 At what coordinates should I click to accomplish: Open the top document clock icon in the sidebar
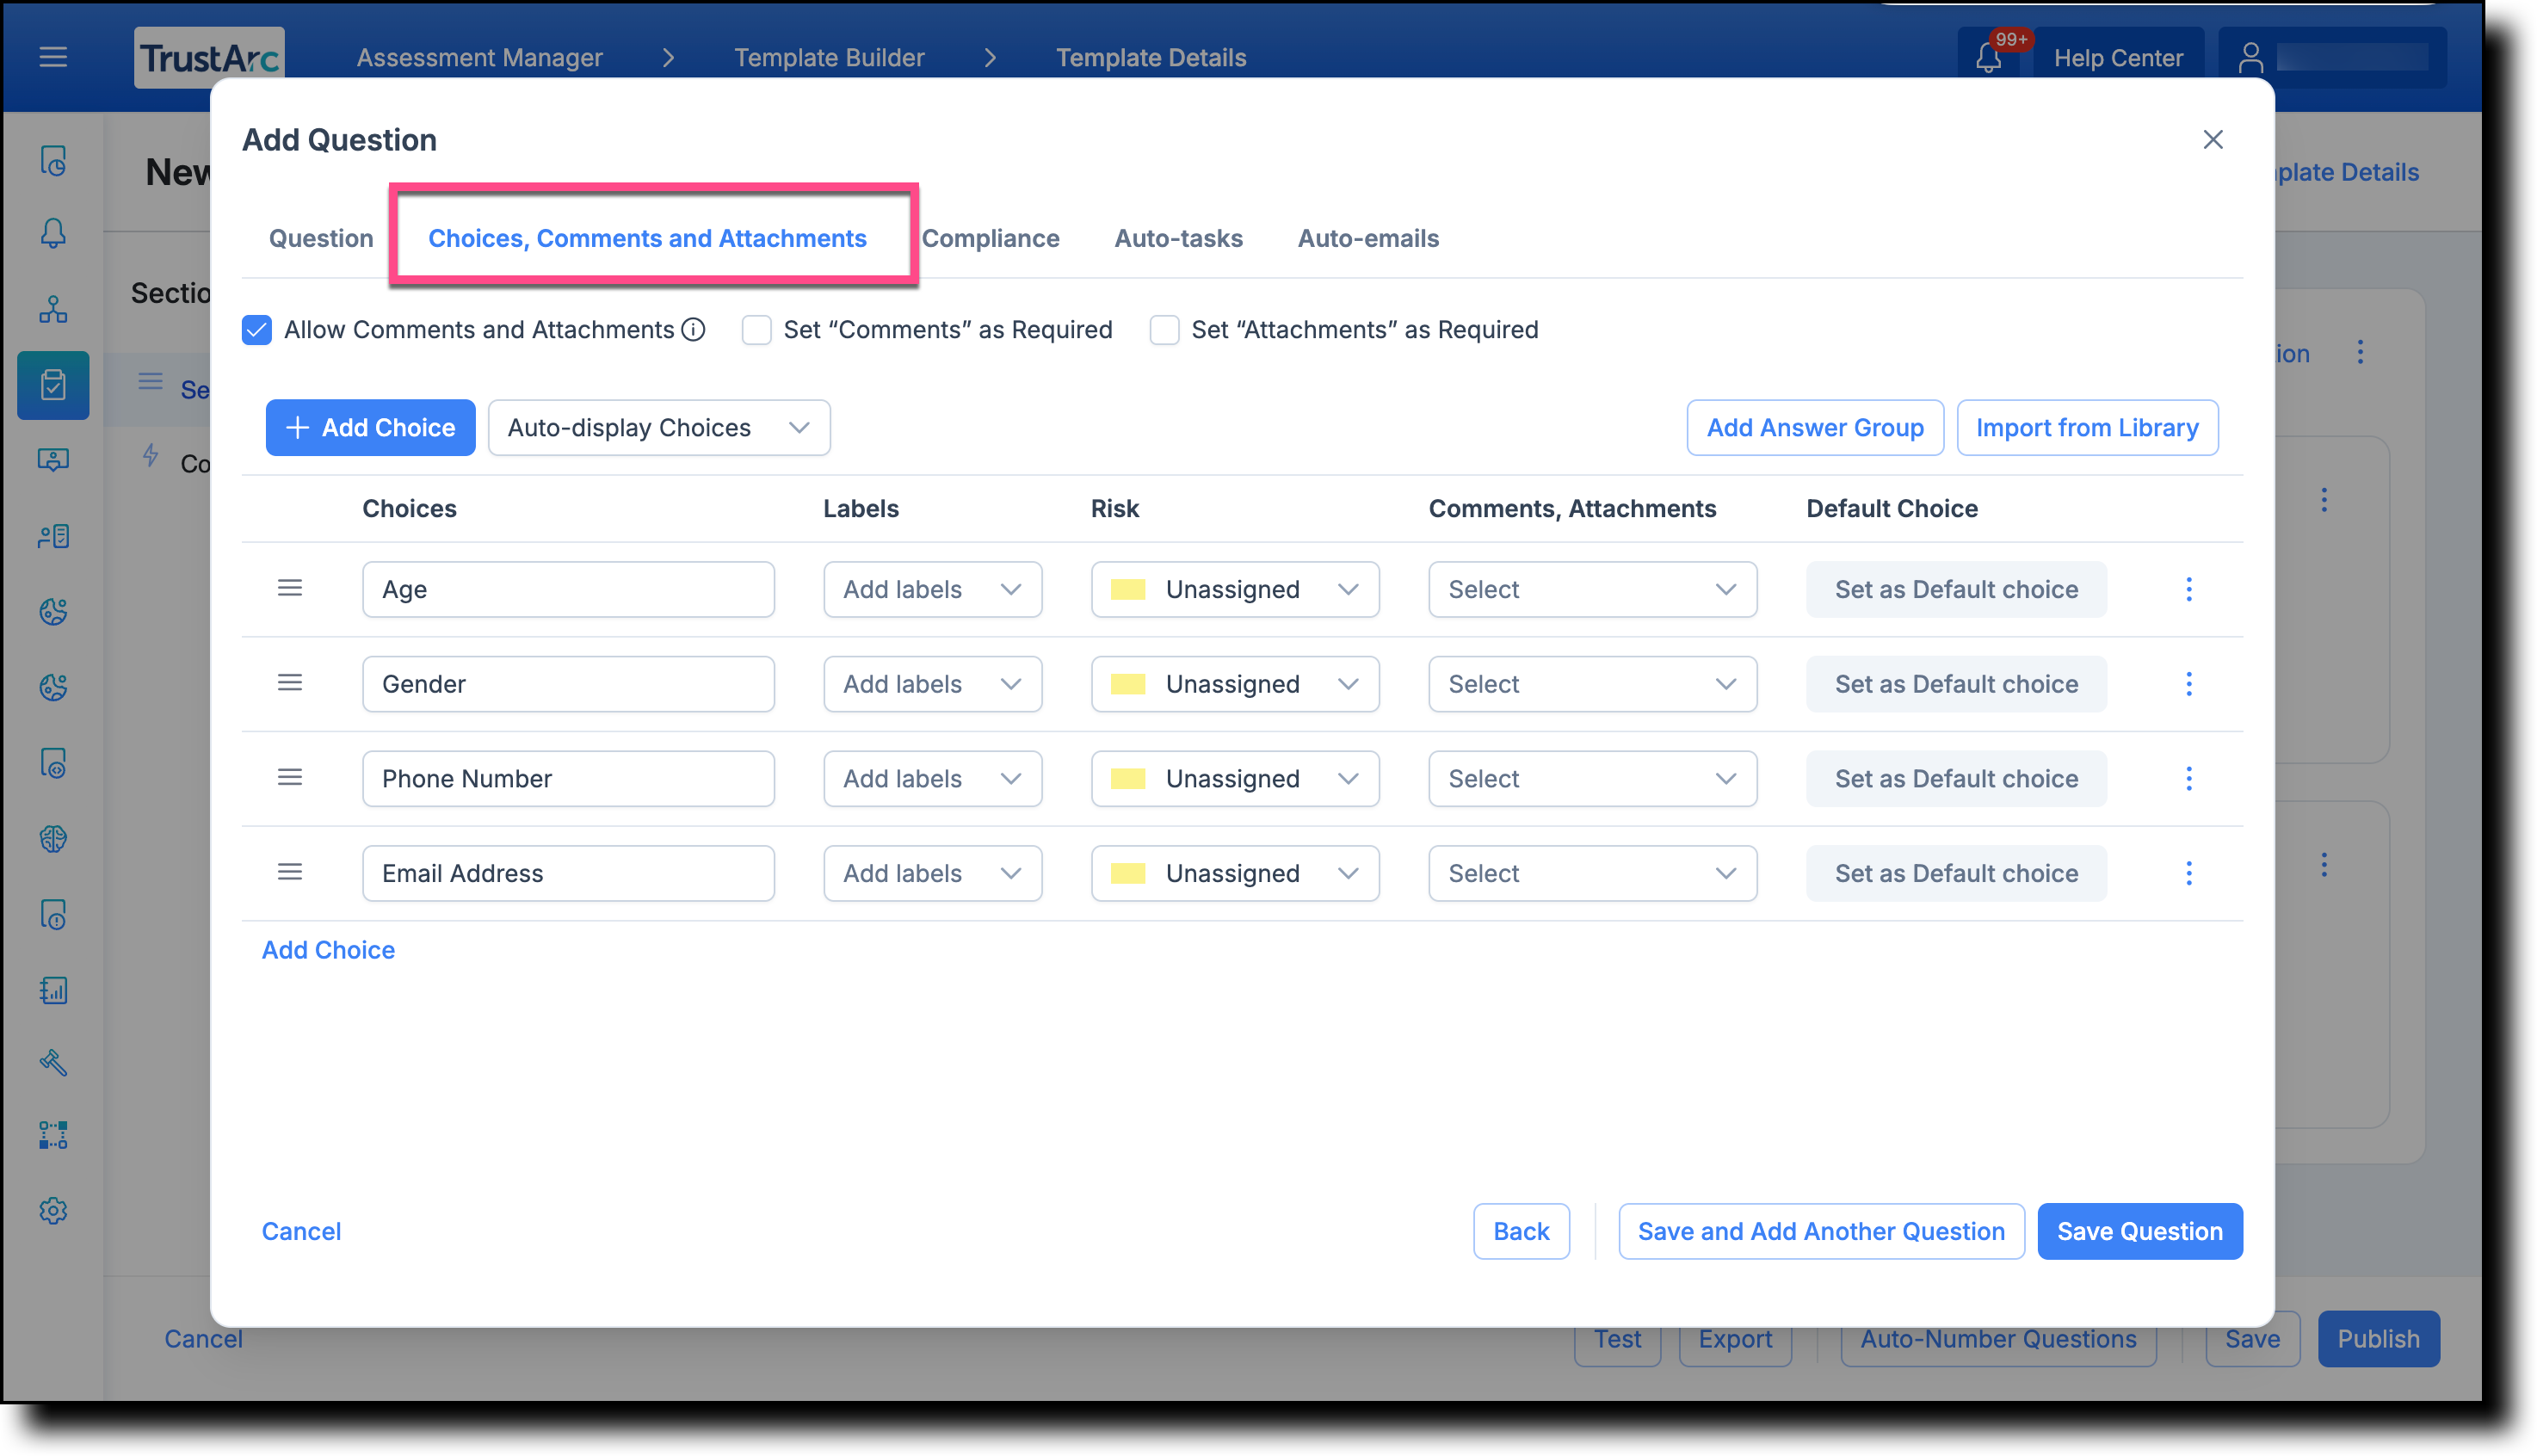(53, 161)
